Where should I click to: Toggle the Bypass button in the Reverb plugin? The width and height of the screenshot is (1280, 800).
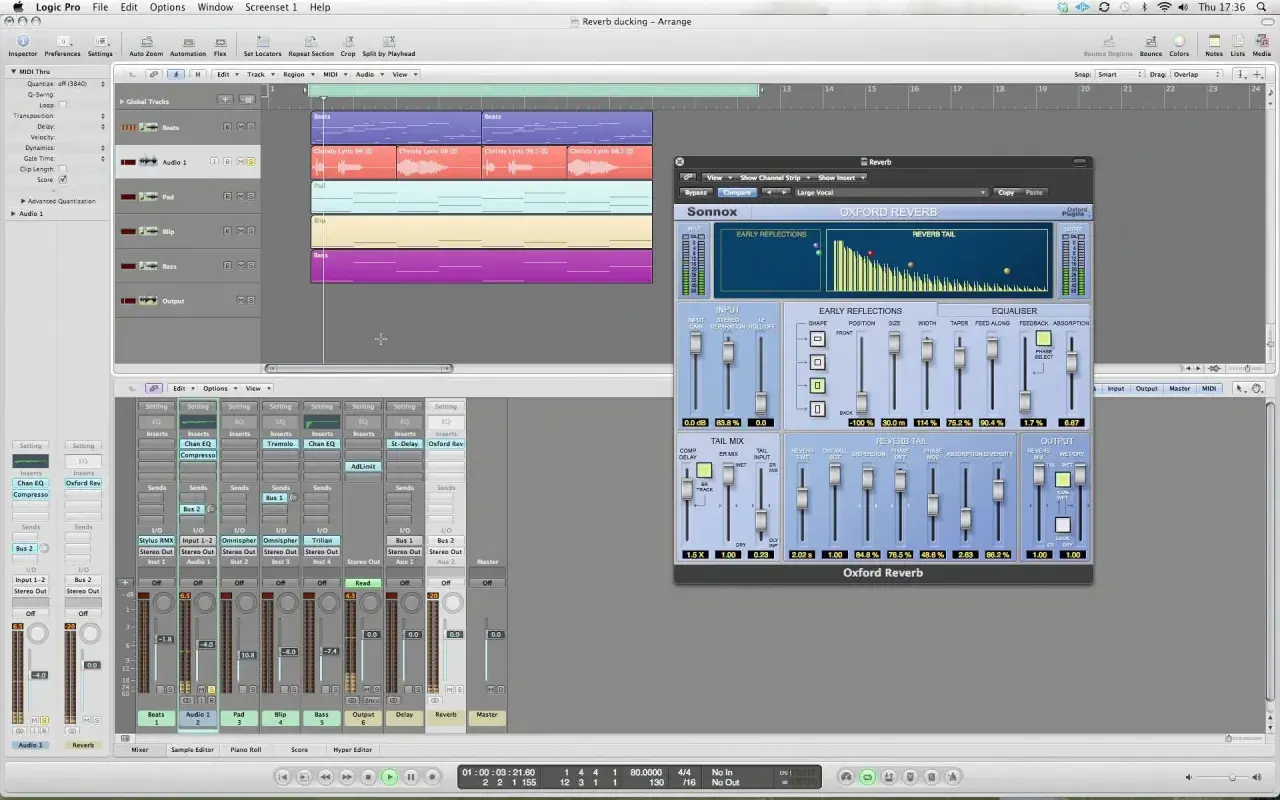click(x=696, y=192)
